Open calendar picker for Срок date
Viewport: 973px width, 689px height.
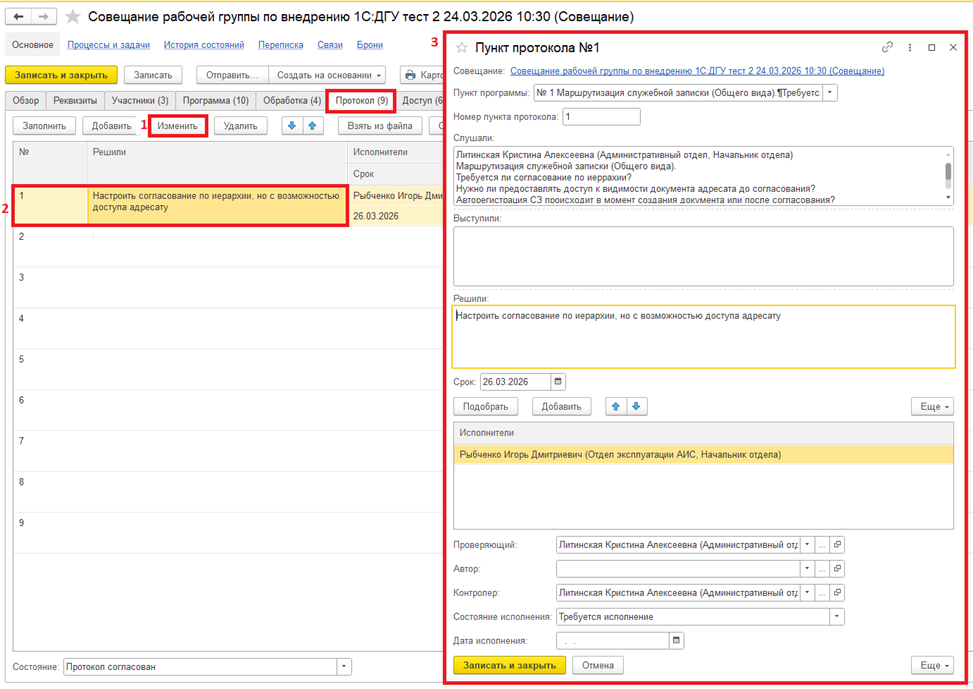(558, 382)
